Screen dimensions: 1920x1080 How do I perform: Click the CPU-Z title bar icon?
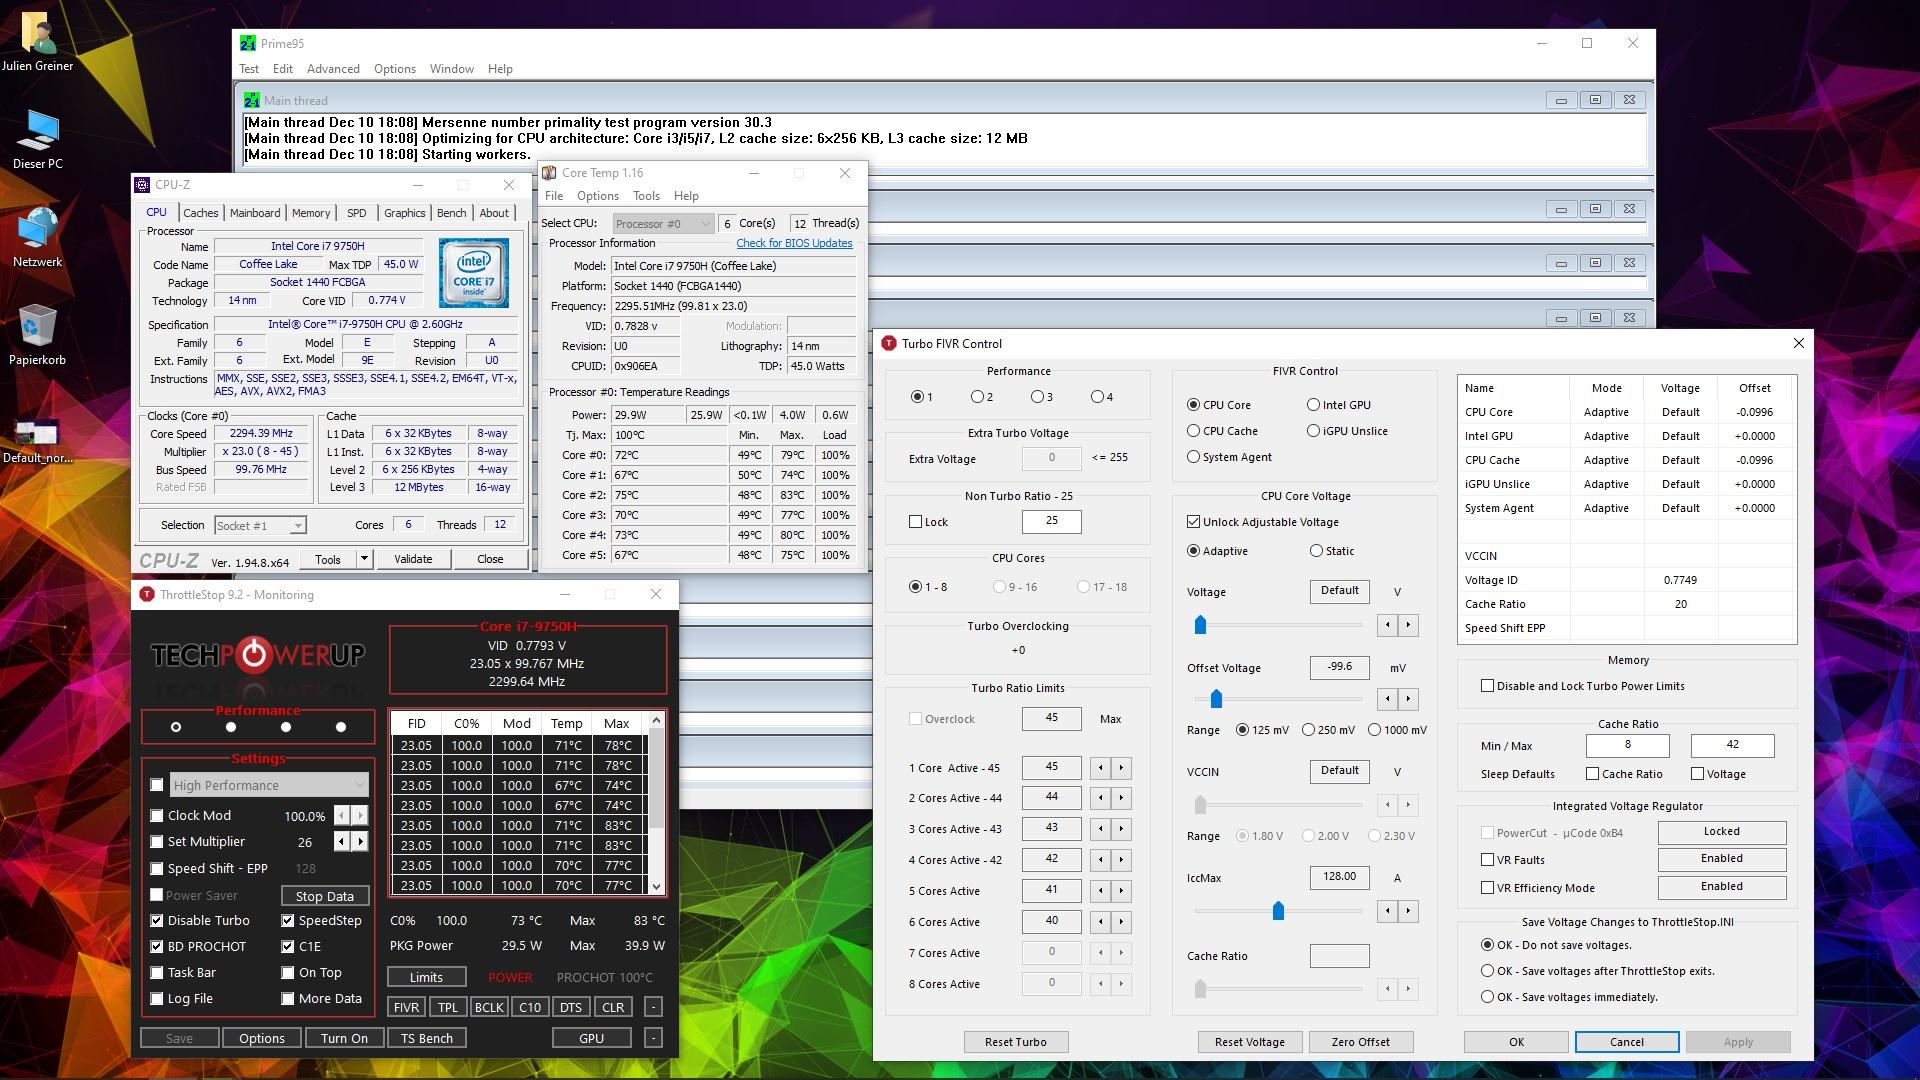click(143, 185)
